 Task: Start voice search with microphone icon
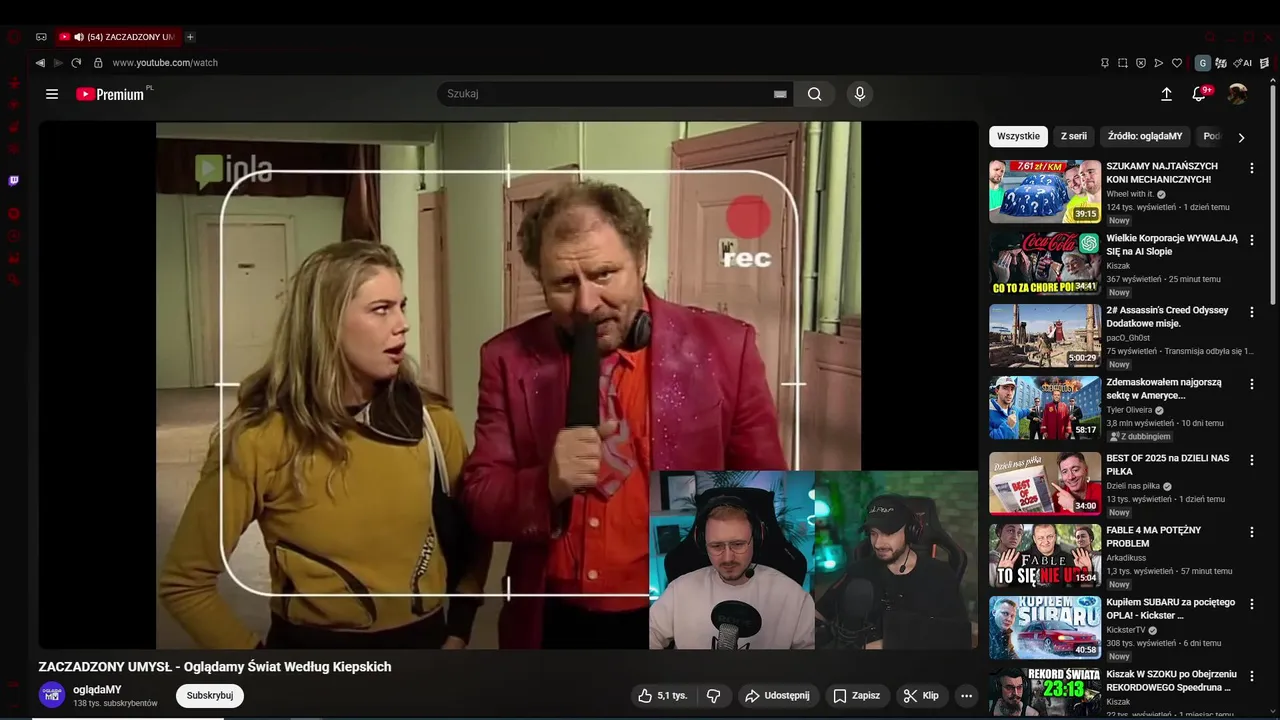(x=859, y=94)
